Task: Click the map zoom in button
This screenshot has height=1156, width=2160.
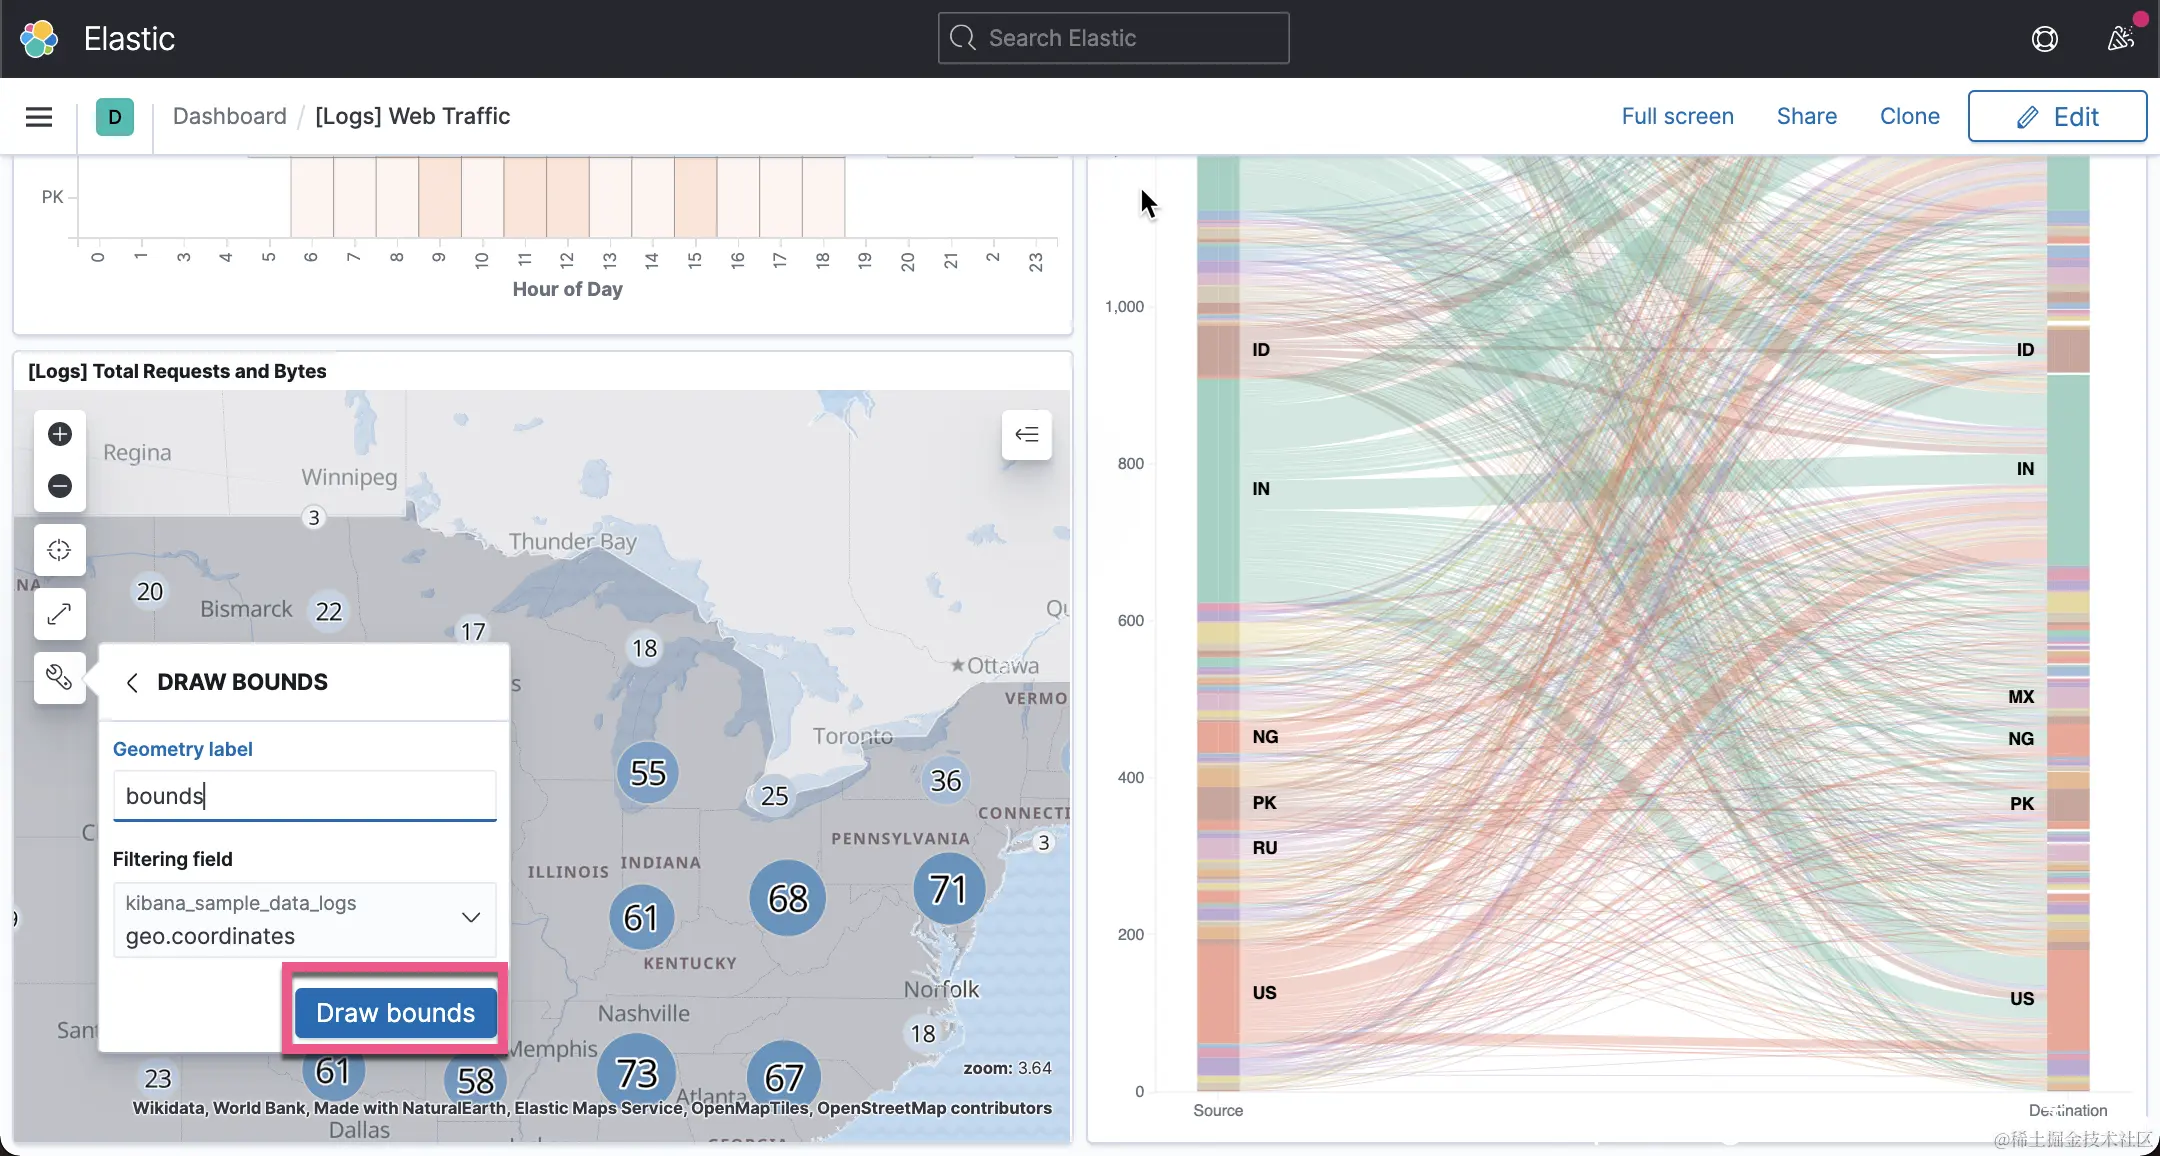Action: point(60,434)
